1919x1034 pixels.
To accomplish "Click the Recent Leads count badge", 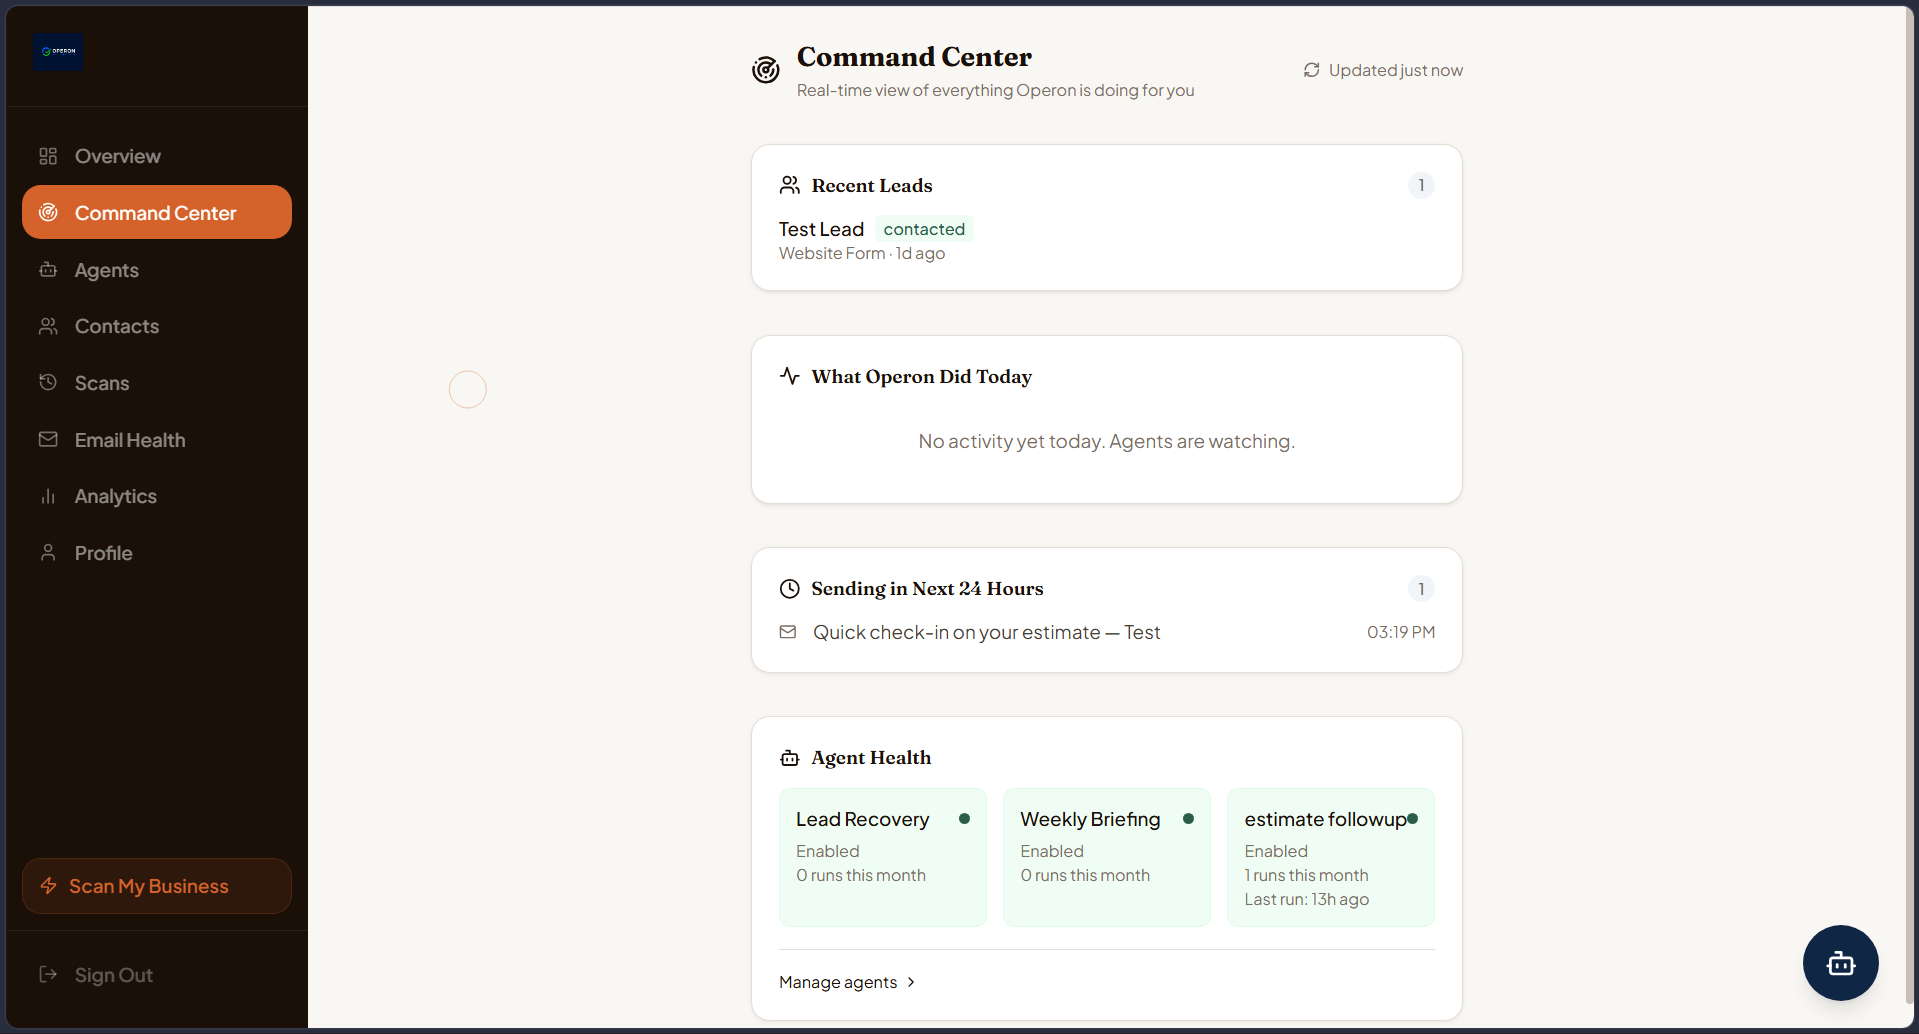I will tap(1421, 185).
